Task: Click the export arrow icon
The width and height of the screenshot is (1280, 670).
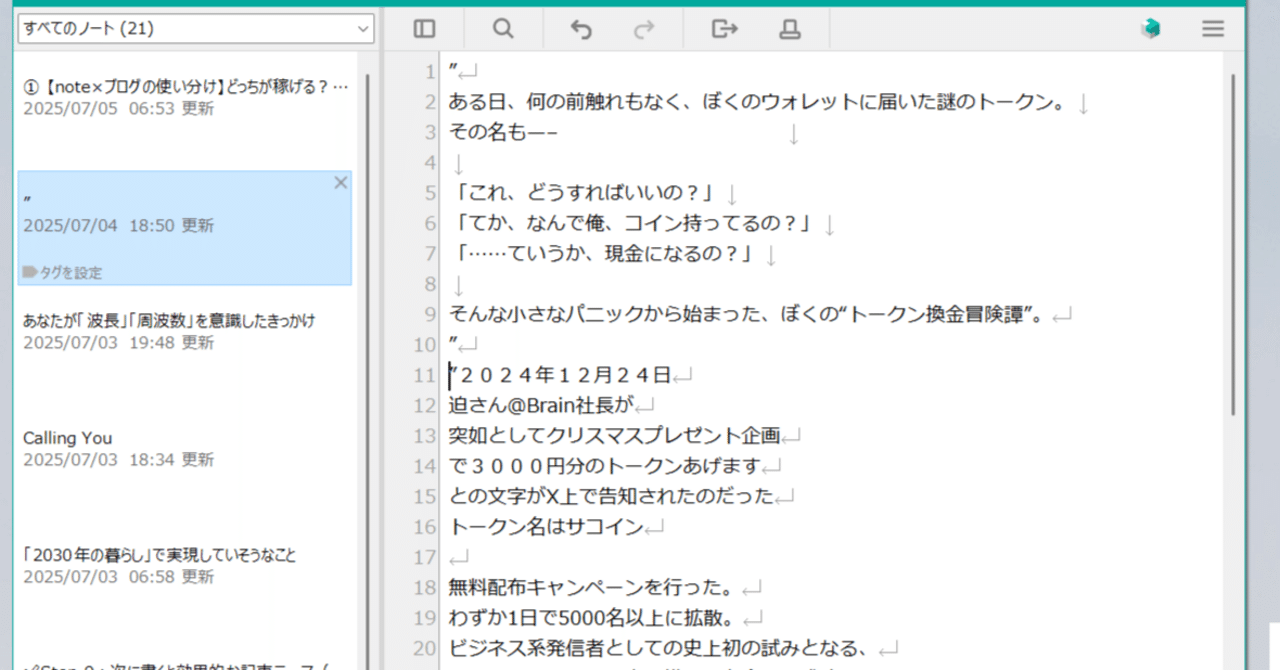Action: pyautogui.click(x=724, y=29)
